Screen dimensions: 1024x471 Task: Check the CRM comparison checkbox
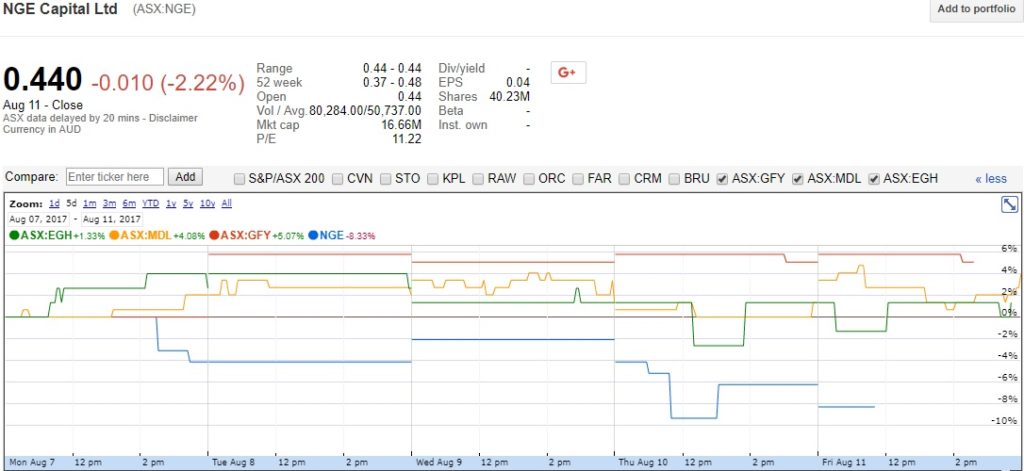click(x=624, y=179)
